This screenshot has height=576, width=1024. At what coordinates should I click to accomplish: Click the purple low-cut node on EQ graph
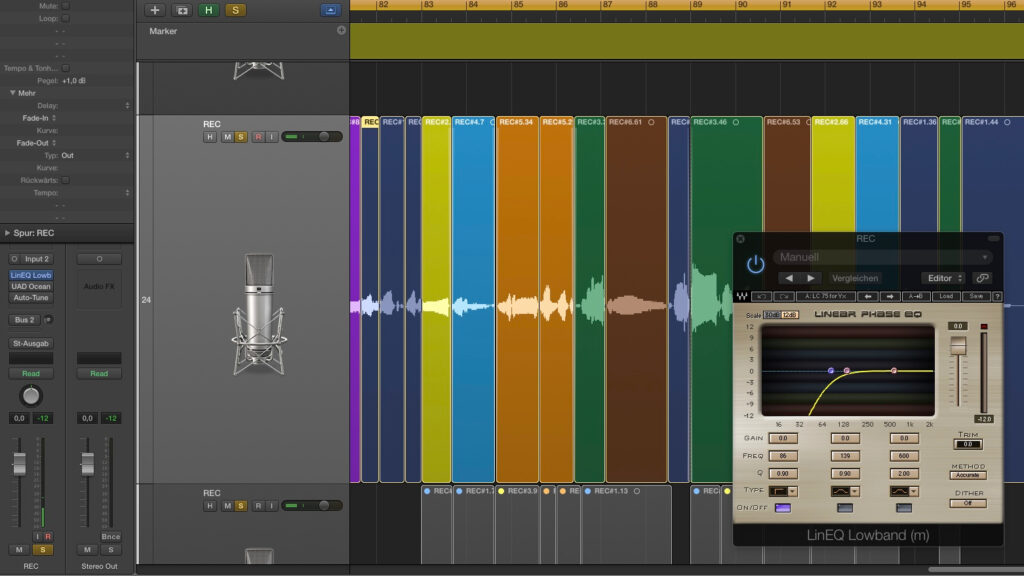pos(831,370)
